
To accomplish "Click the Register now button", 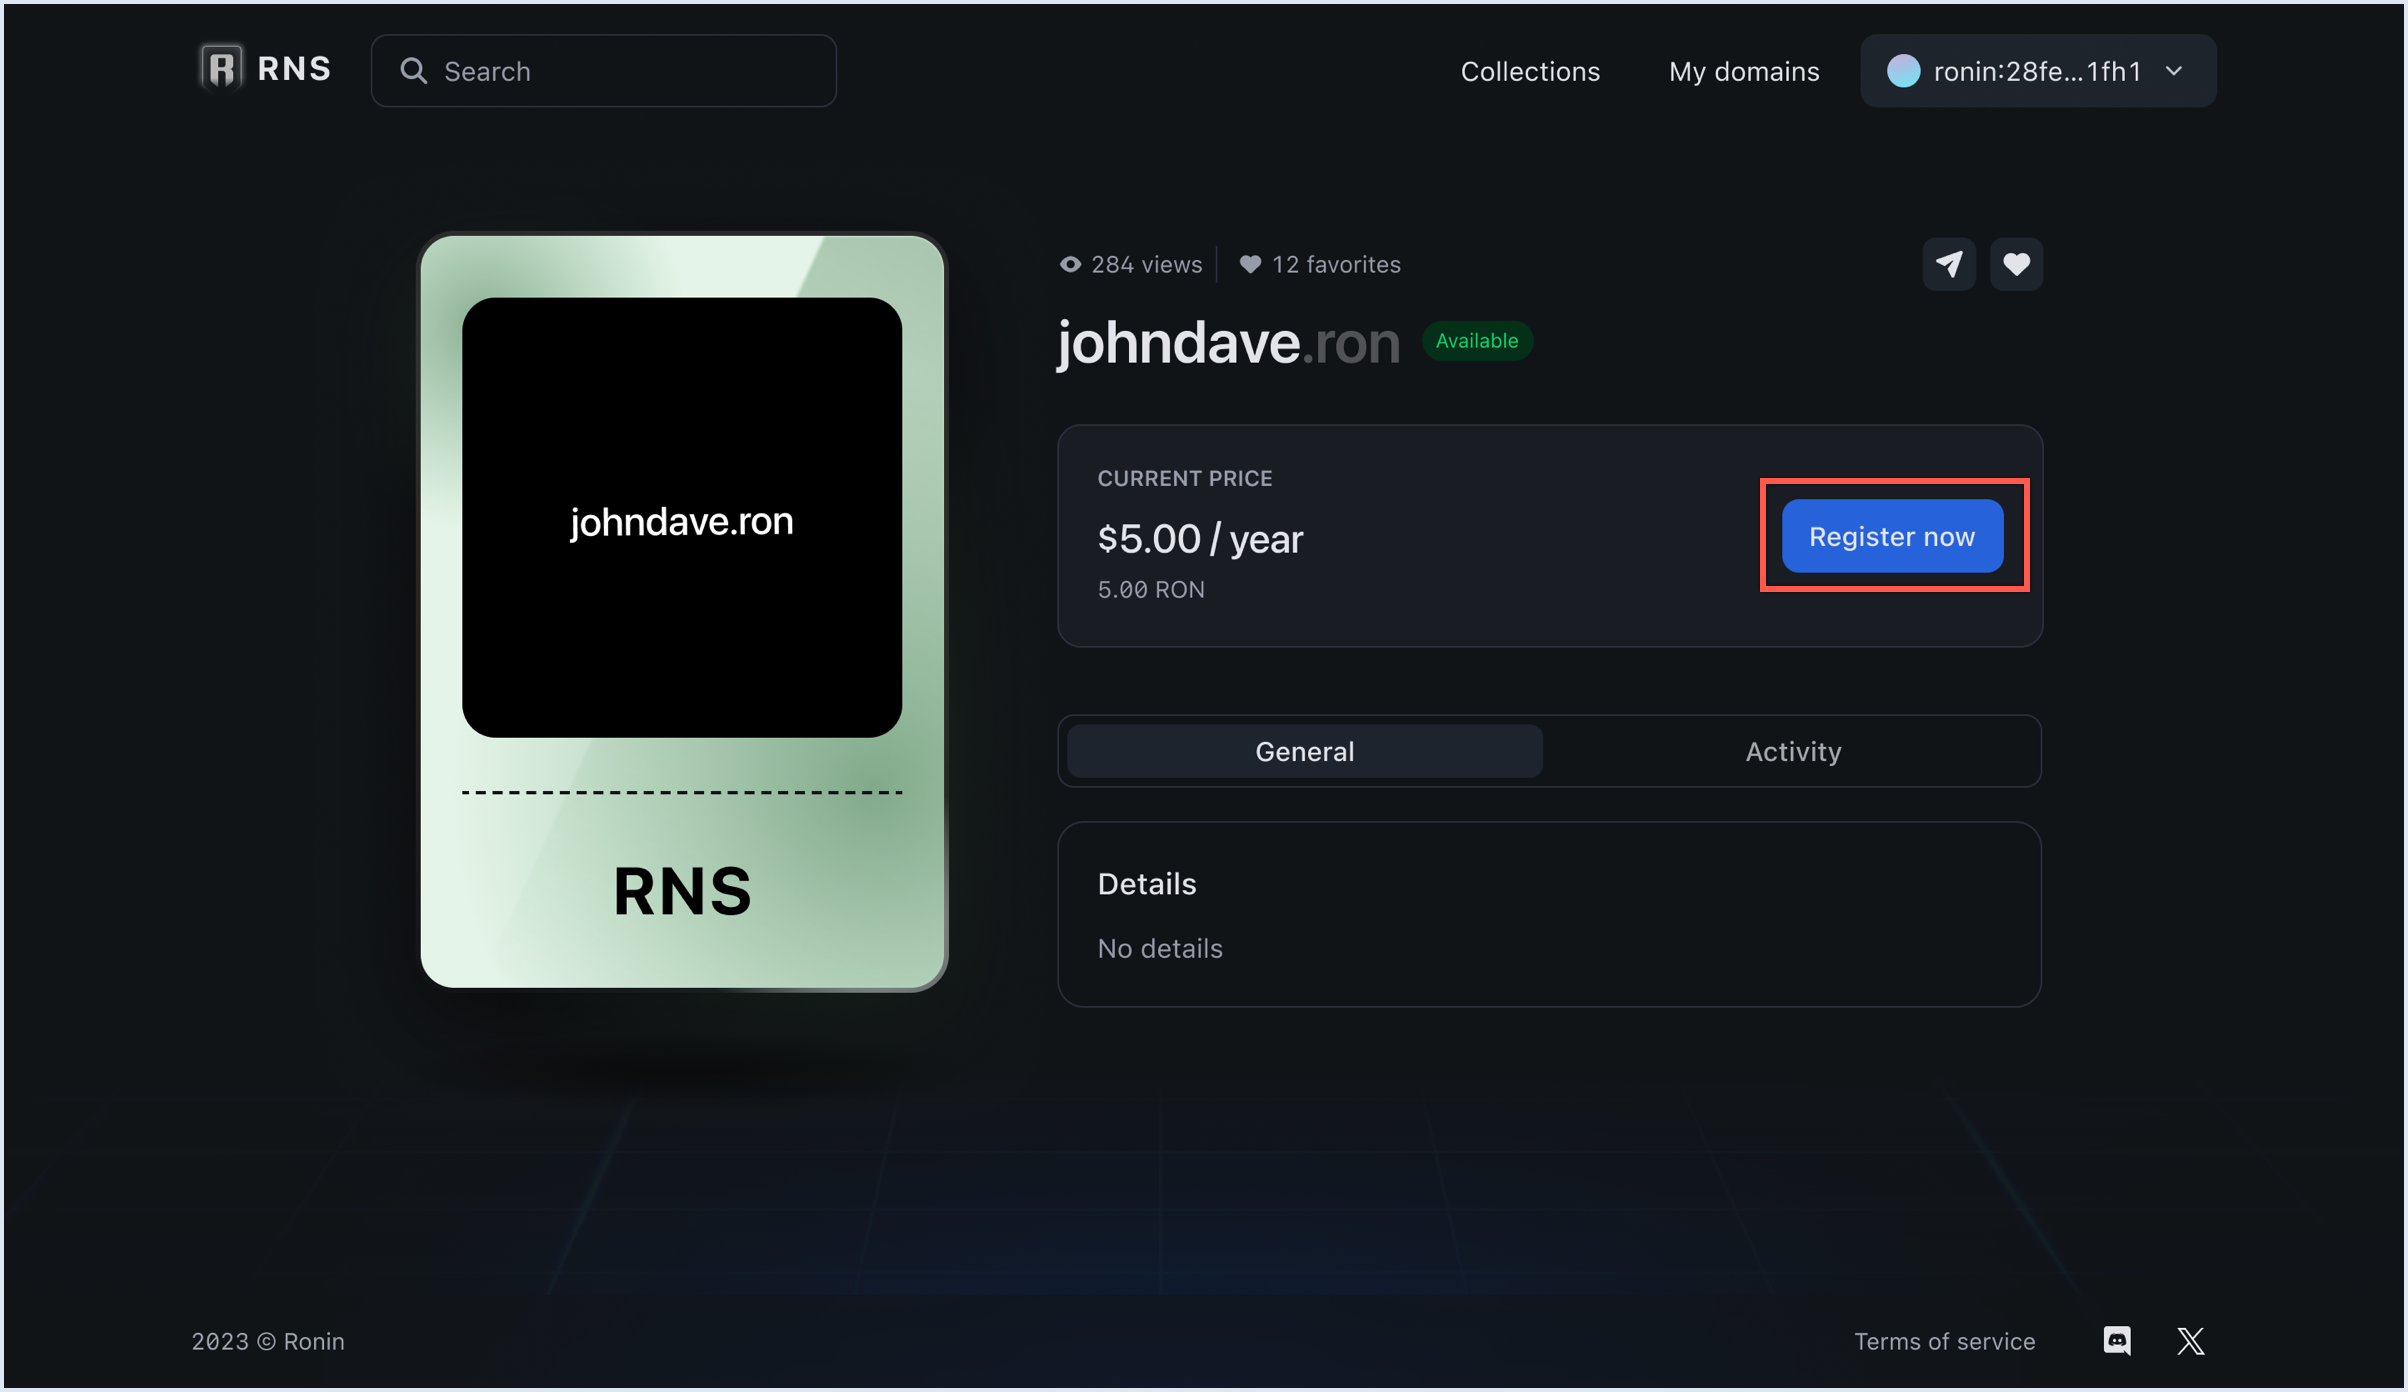I will click(x=1892, y=536).
